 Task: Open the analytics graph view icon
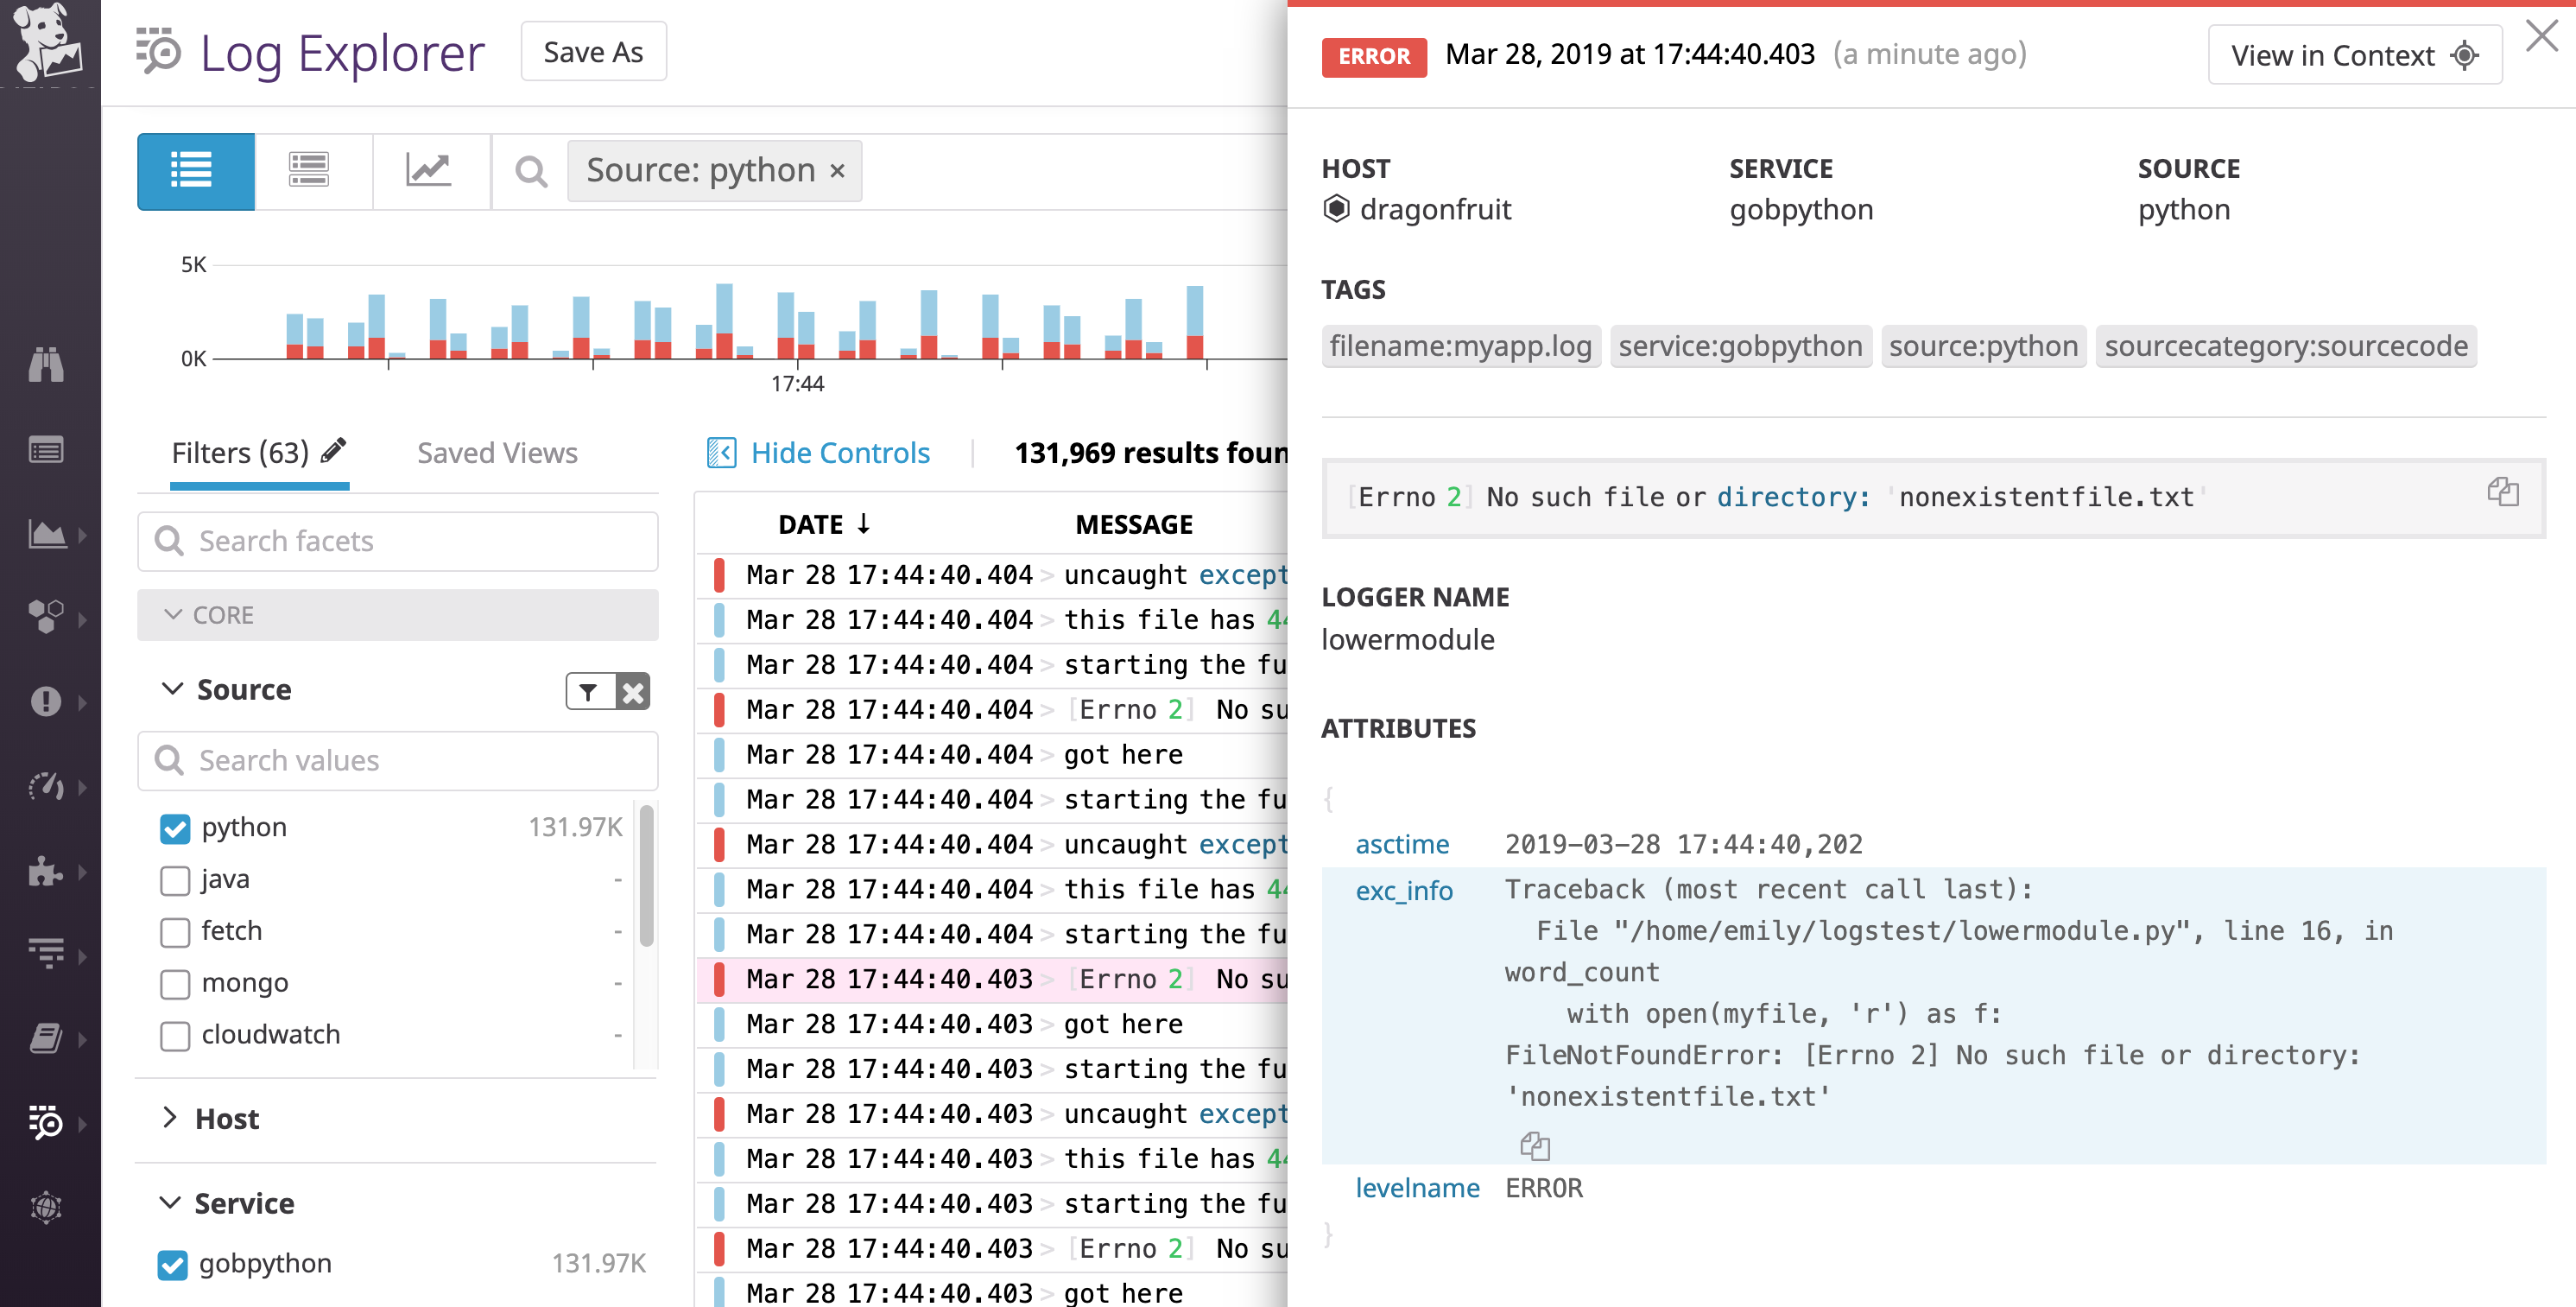click(431, 171)
